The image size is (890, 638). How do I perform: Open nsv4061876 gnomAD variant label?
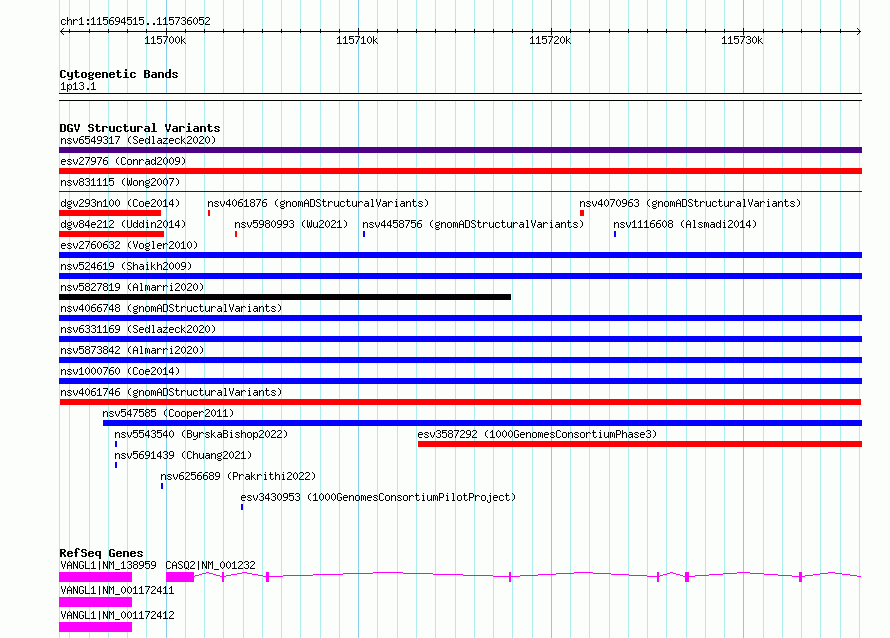[x=318, y=203]
